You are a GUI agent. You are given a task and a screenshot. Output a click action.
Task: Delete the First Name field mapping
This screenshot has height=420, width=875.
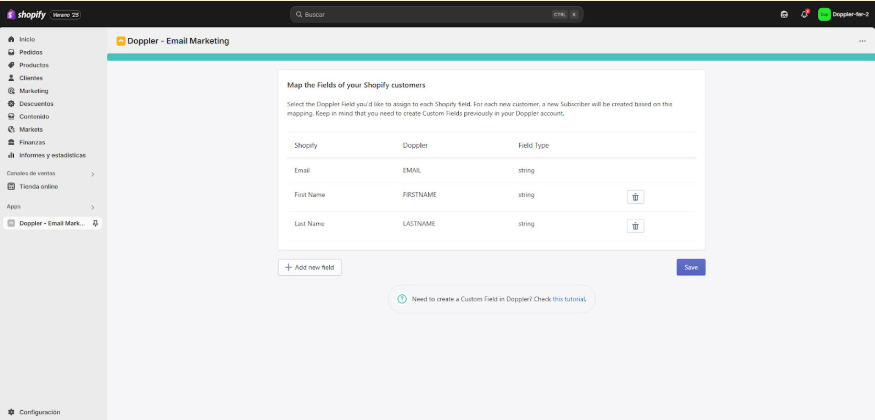tap(635, 197)
